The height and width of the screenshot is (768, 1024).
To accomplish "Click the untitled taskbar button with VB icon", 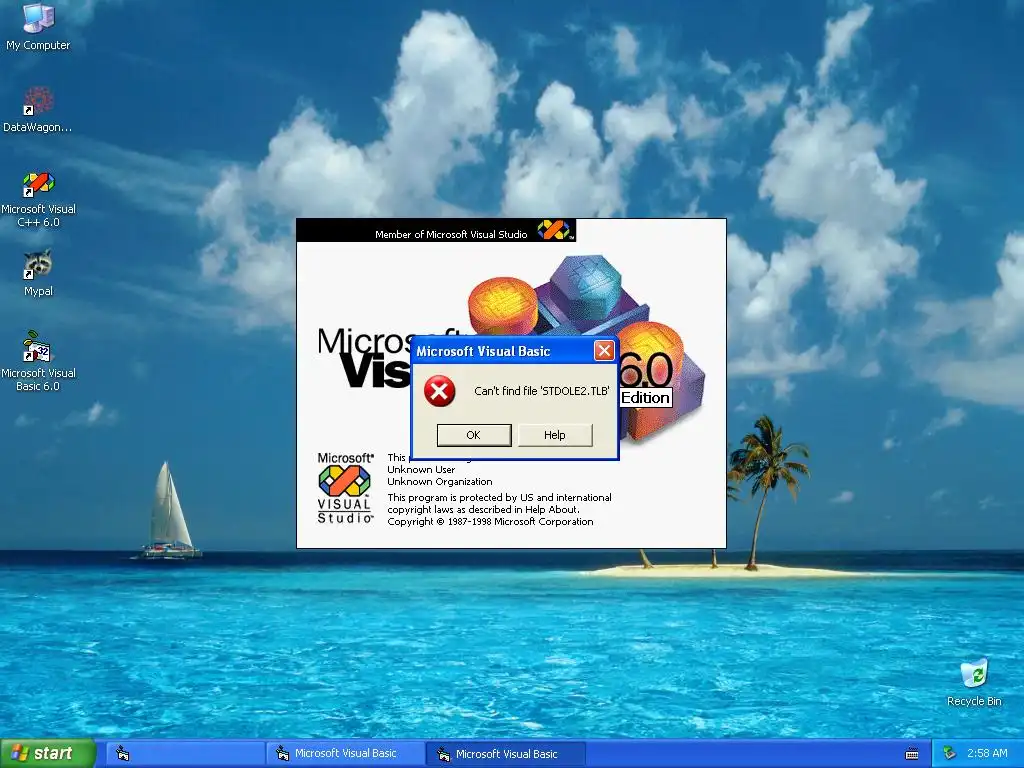I will pyautogui.click(x=185, y=754).
